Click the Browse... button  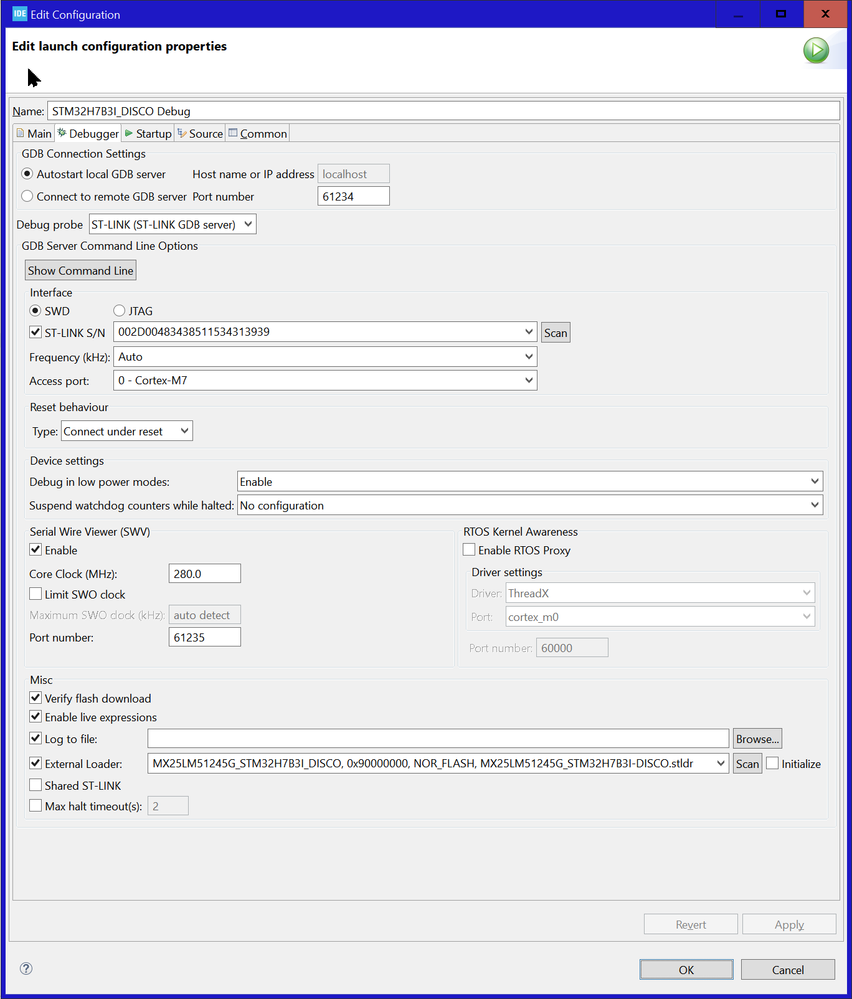click(757, 739)
